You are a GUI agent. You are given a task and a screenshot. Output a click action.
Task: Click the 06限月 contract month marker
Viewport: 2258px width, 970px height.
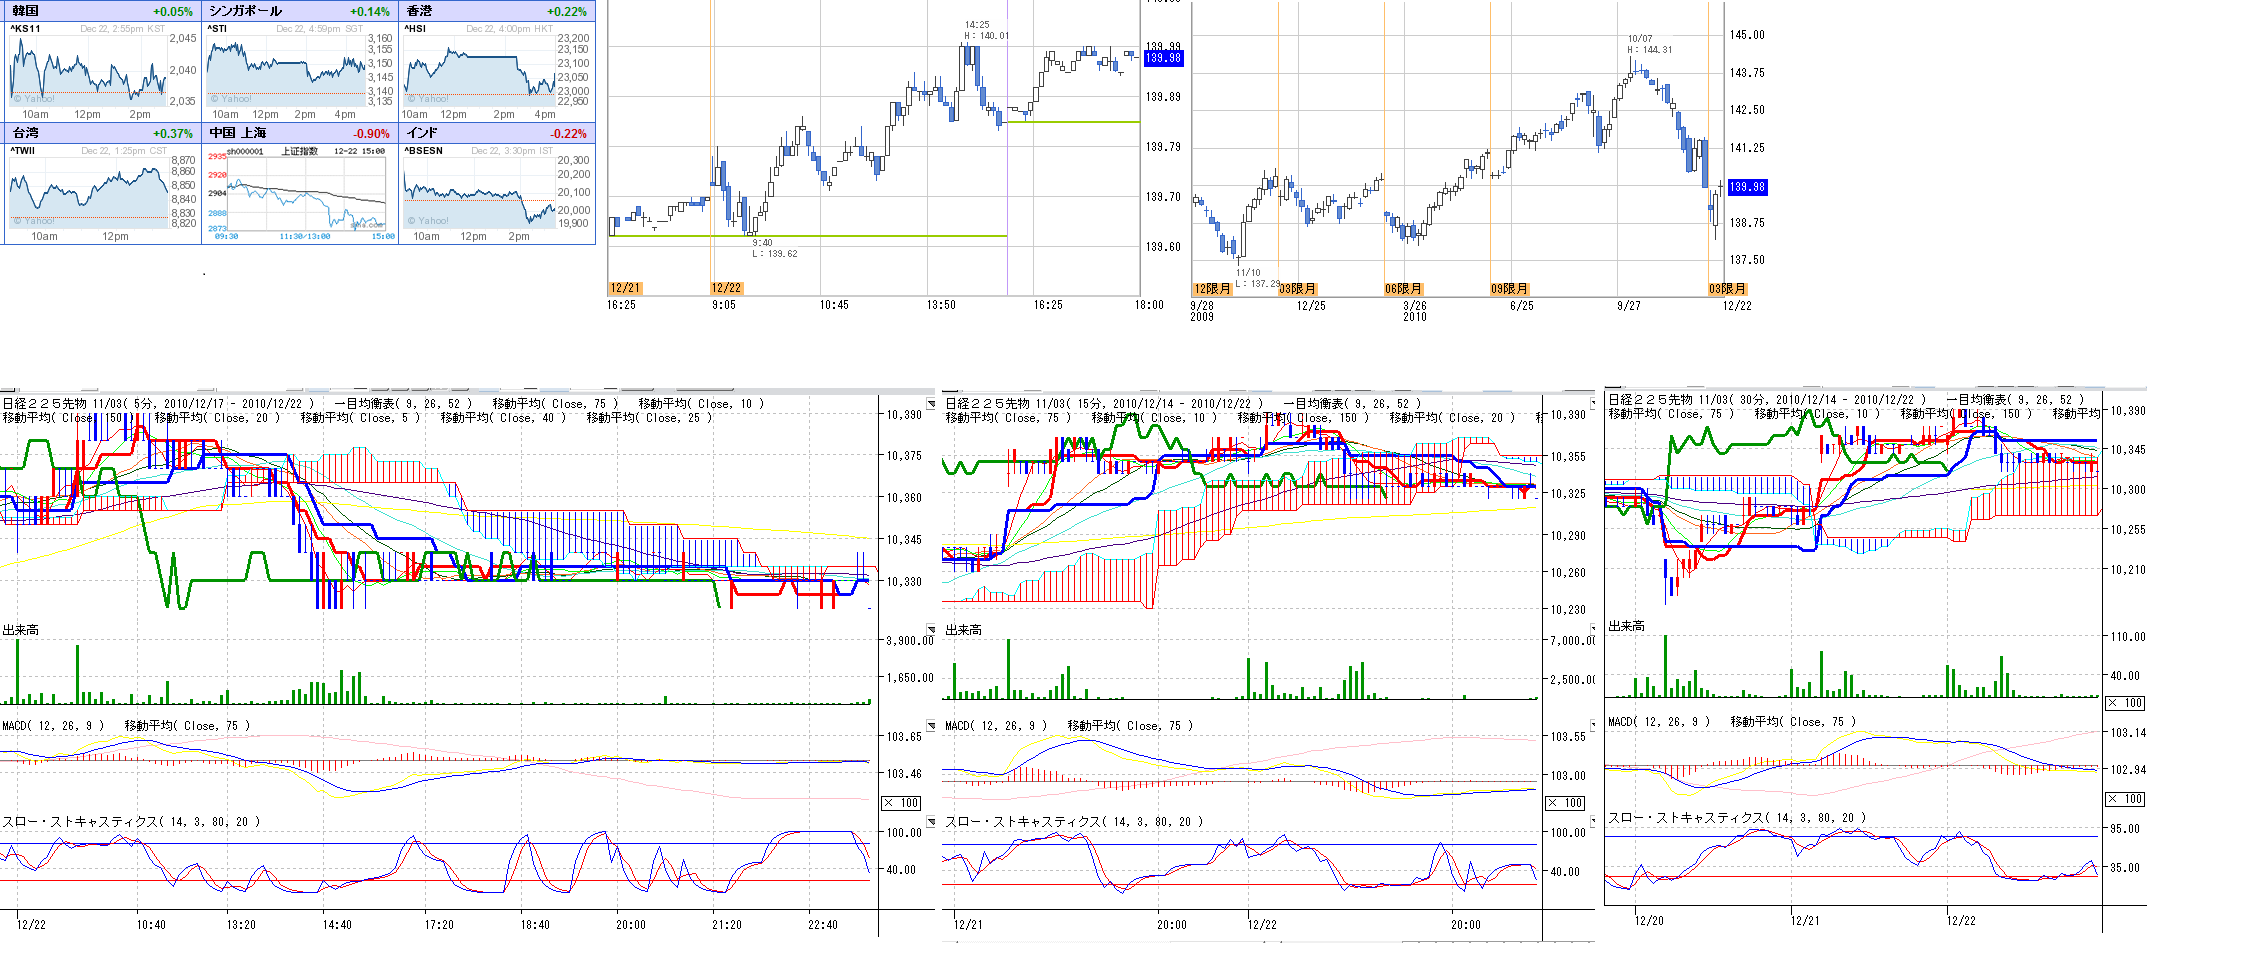point(1403,289)
